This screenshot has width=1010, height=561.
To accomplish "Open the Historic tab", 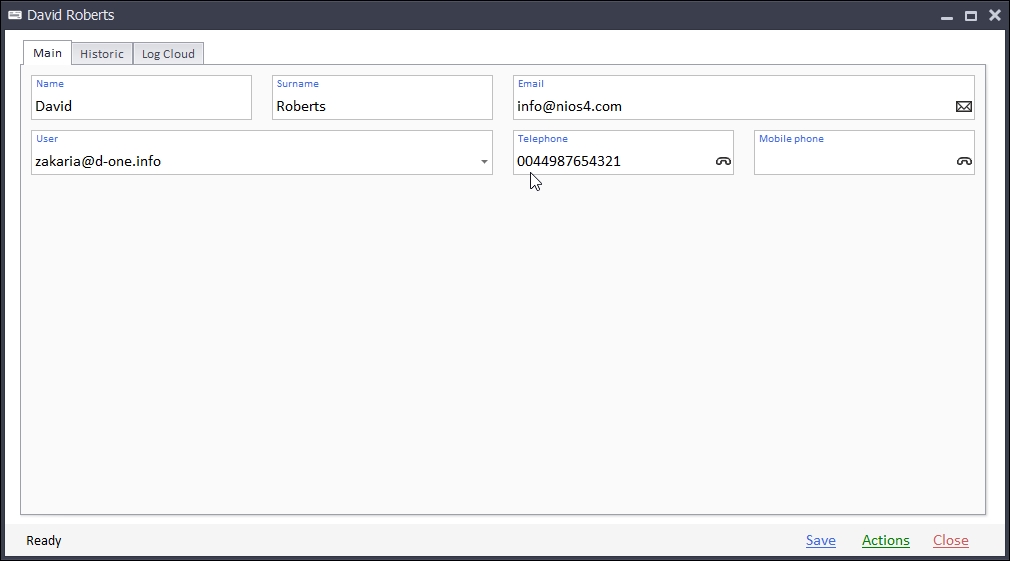I will coord(102,54).
